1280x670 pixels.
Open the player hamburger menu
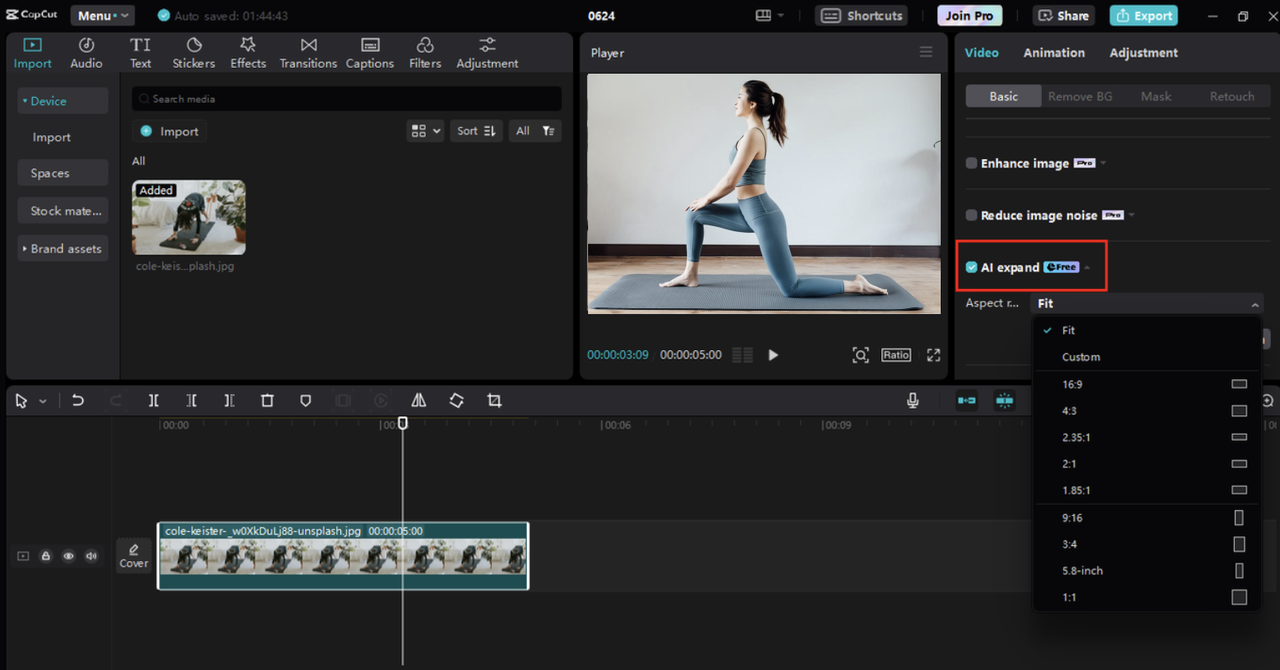click(x=926, y=52)
